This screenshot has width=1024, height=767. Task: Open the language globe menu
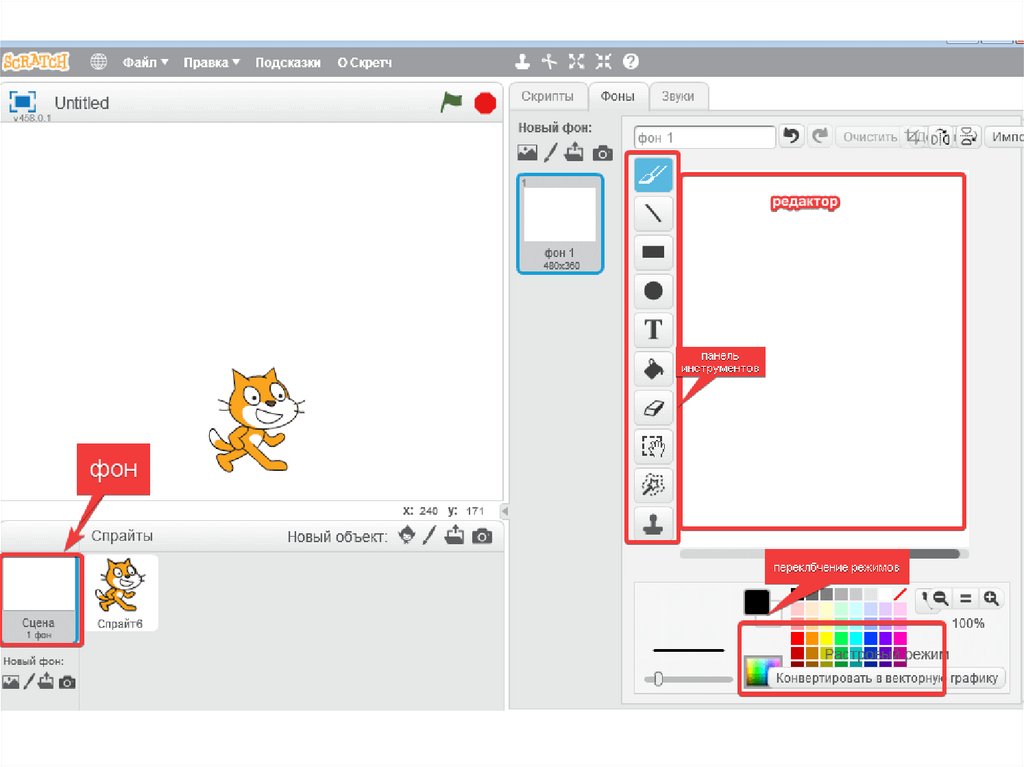pyautogui.click(x=99, y=61)
